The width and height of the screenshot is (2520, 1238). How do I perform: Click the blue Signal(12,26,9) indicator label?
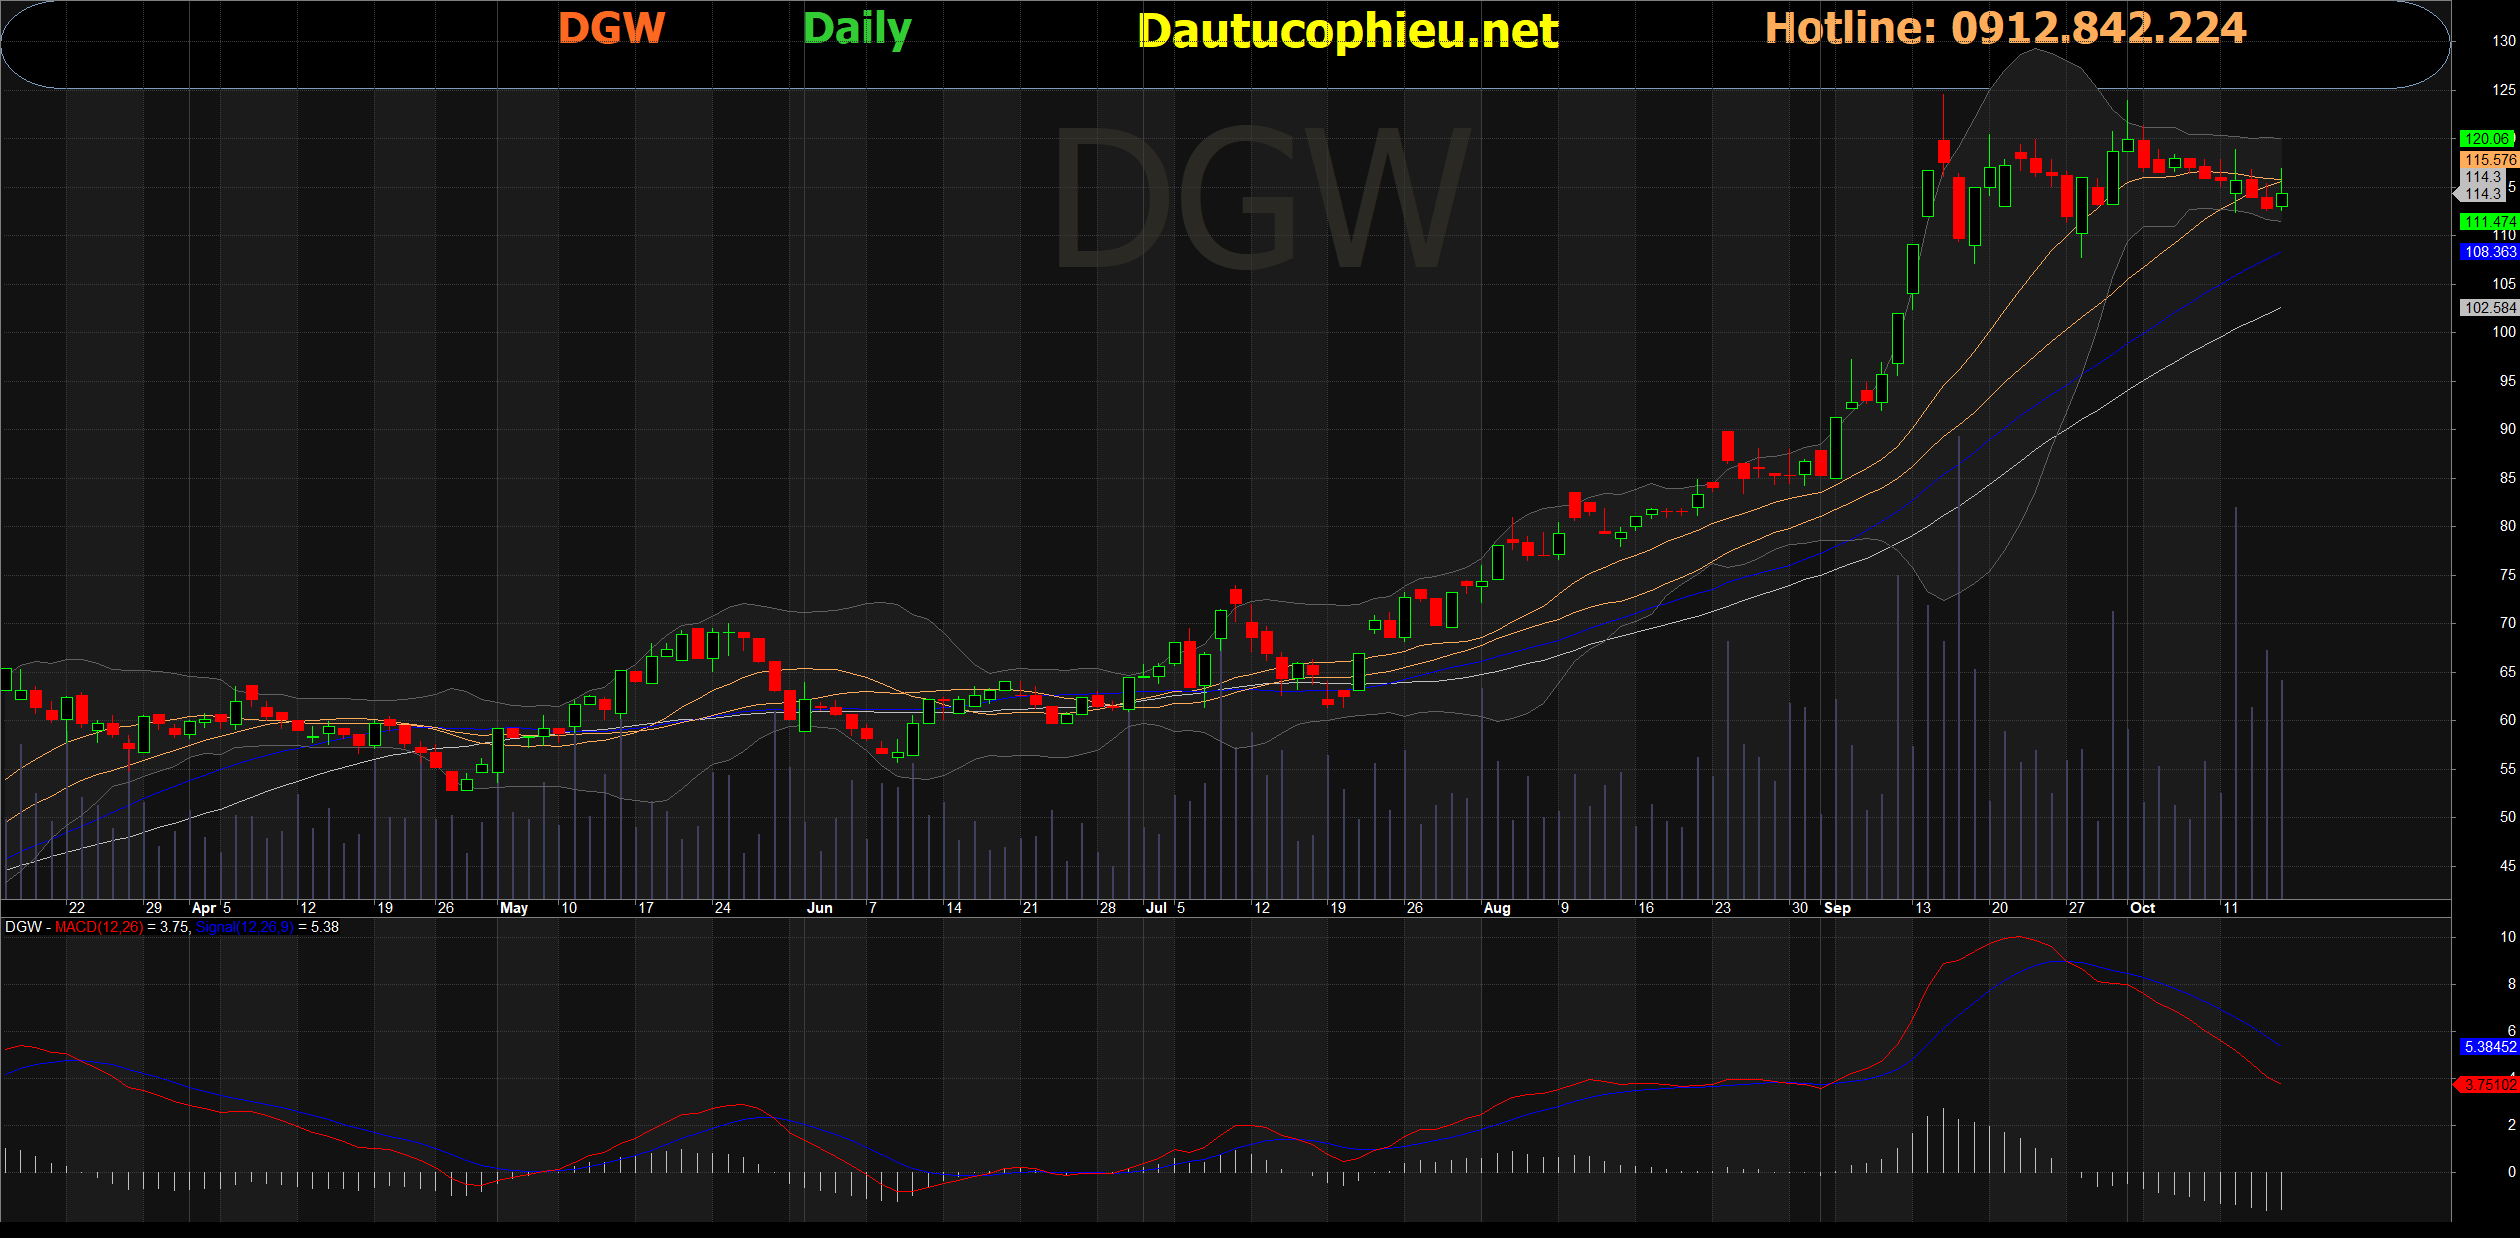(245, 928)
